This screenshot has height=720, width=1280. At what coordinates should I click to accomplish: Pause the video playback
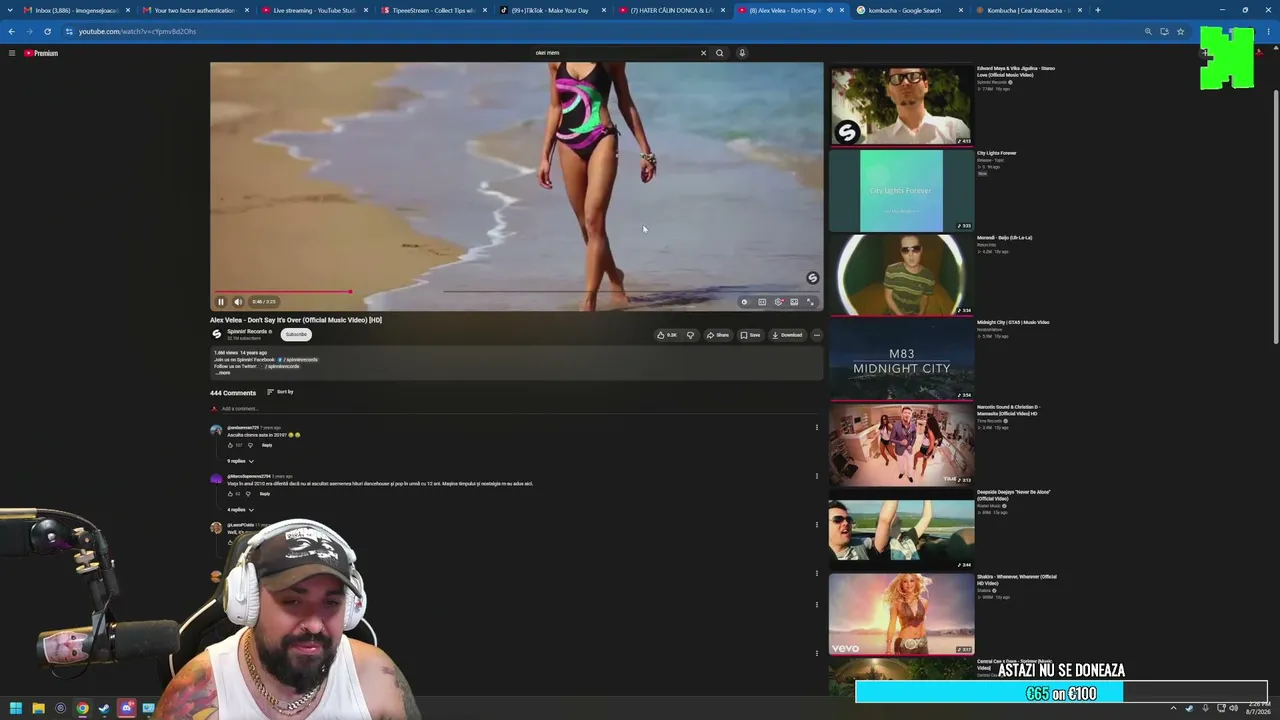pos(221,301)
